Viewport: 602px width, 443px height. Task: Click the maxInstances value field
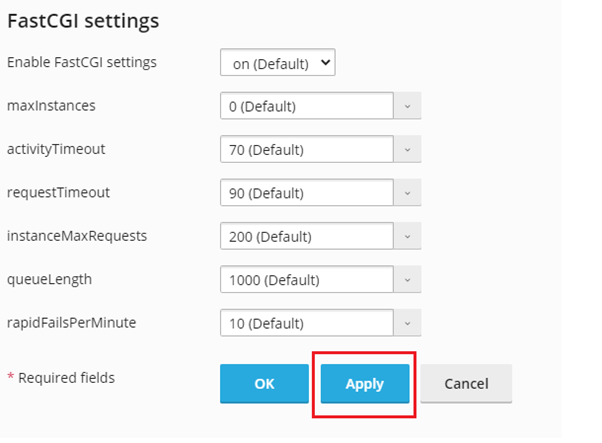[x=306, y=106]
